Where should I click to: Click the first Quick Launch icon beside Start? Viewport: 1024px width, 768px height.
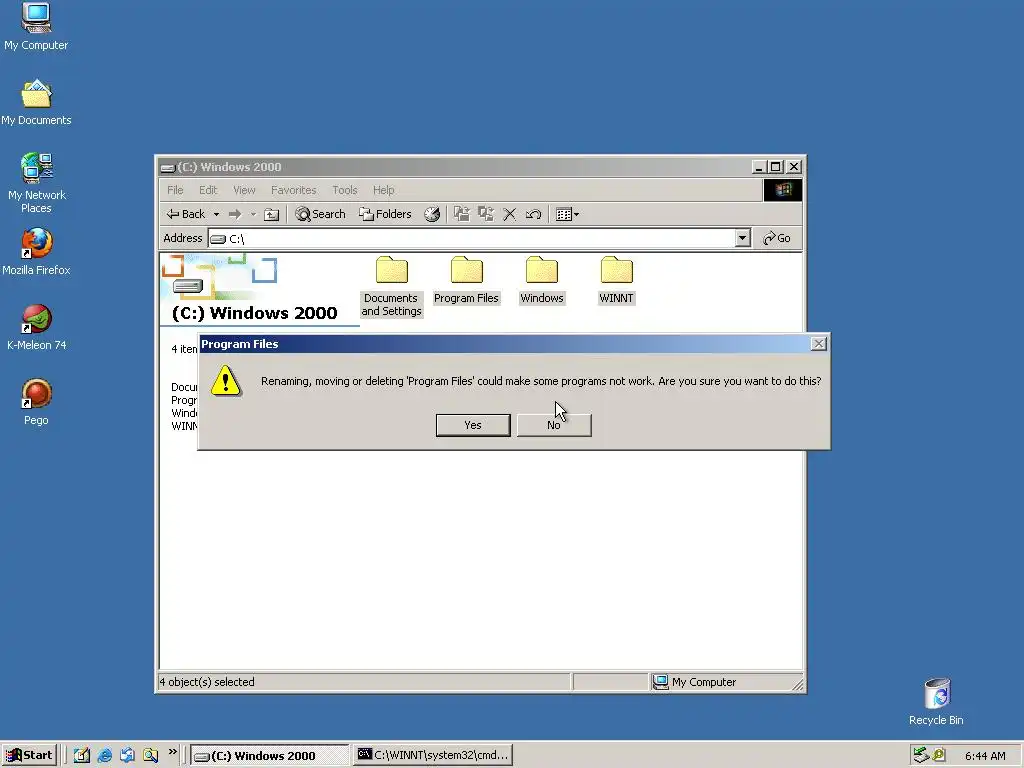82,755
